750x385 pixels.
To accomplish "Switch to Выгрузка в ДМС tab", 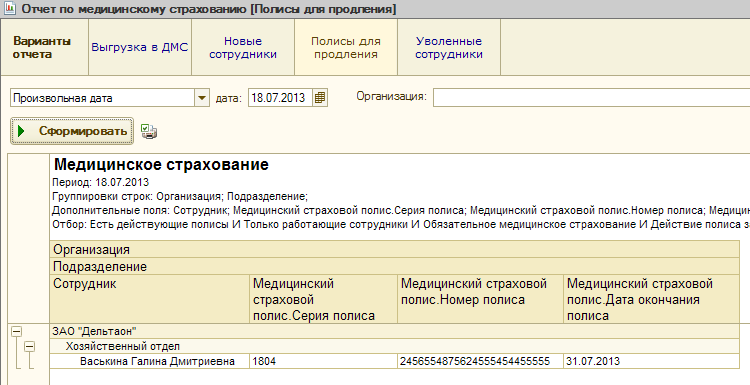I will (140, 47).
